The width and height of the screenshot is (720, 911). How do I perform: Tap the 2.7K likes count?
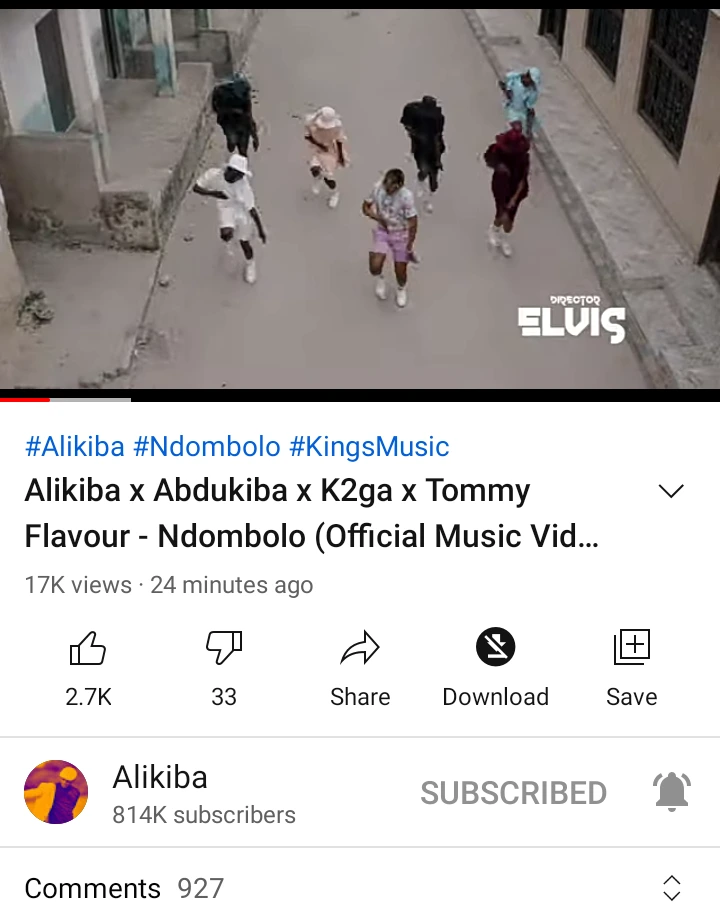click(x=88, y=697)
